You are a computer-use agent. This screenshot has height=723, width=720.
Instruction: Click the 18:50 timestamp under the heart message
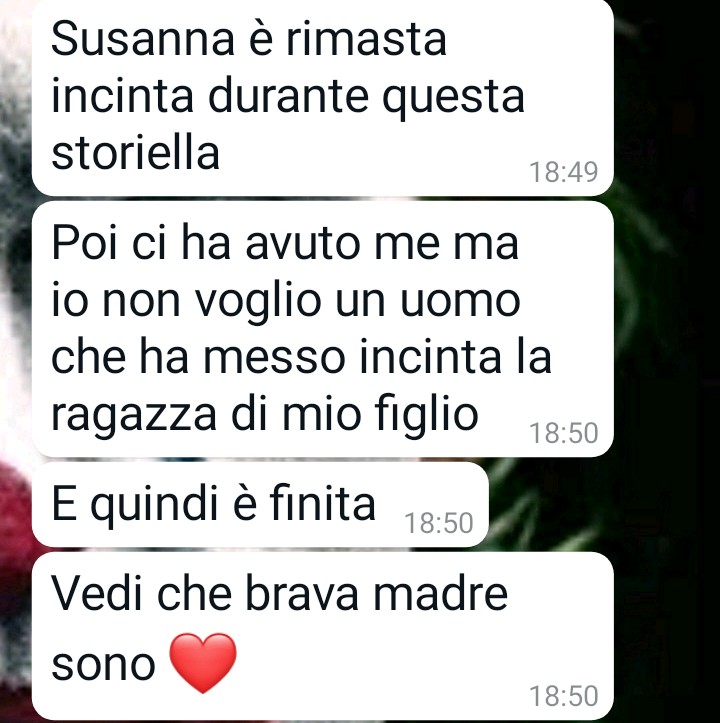click(x=564, y=696)
